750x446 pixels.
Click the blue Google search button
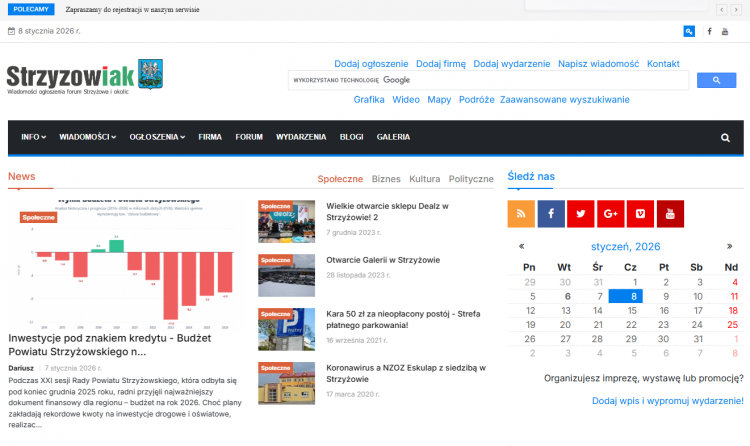716,80
